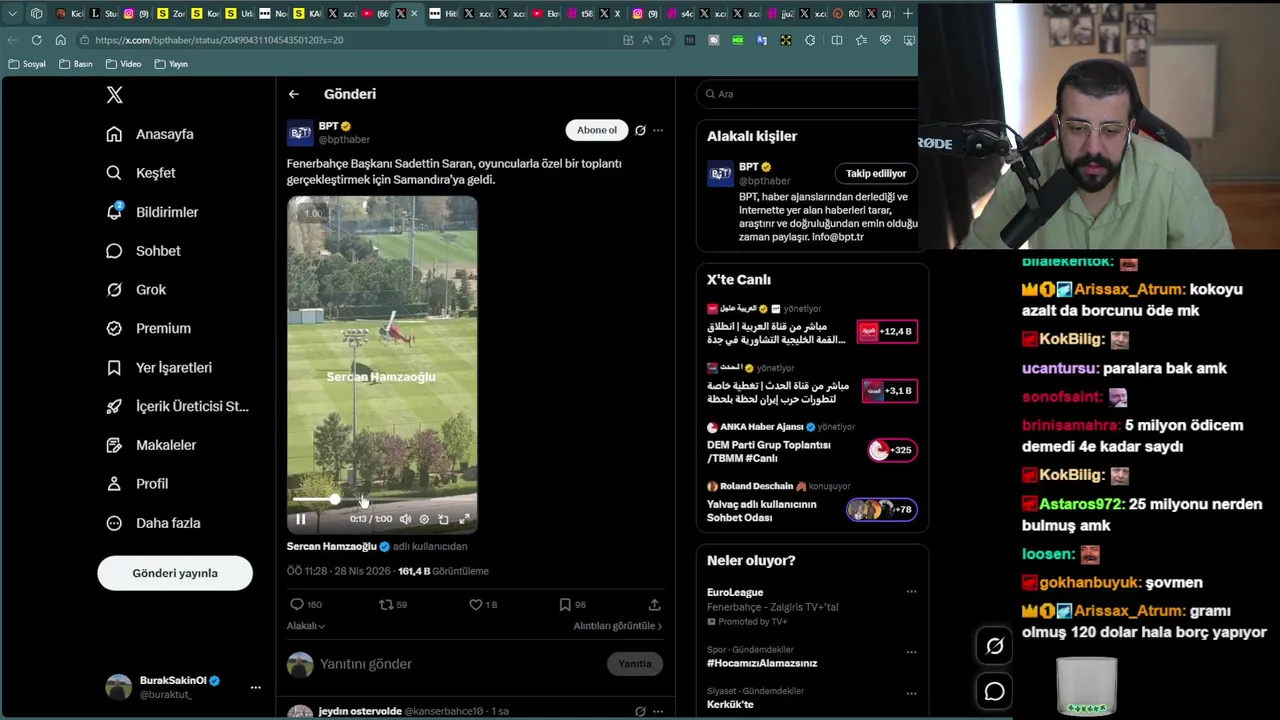Join Yalvaç kullanıcısının Sohbet Odası
The width and height of the screenshot is (1280, 720).
tap(812, 503)
